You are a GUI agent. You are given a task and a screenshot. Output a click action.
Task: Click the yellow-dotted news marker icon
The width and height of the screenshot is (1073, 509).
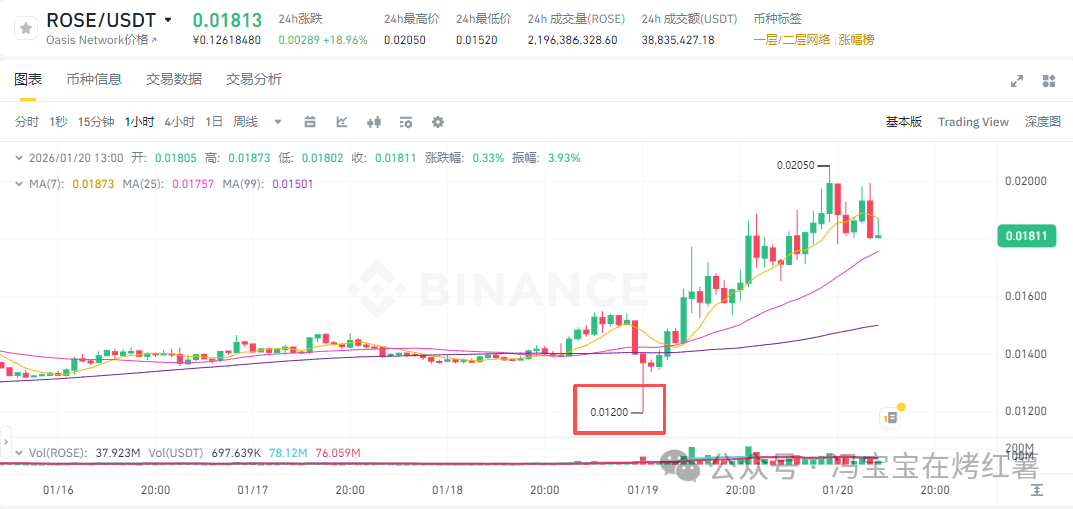tap(892, 415)
